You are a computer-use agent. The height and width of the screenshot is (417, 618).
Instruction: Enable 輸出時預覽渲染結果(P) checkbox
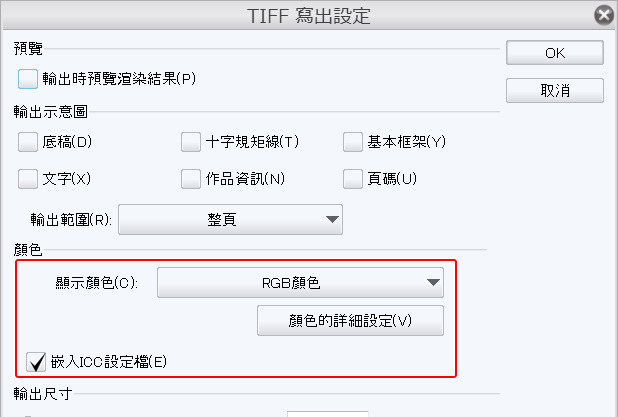click(28, 79)
